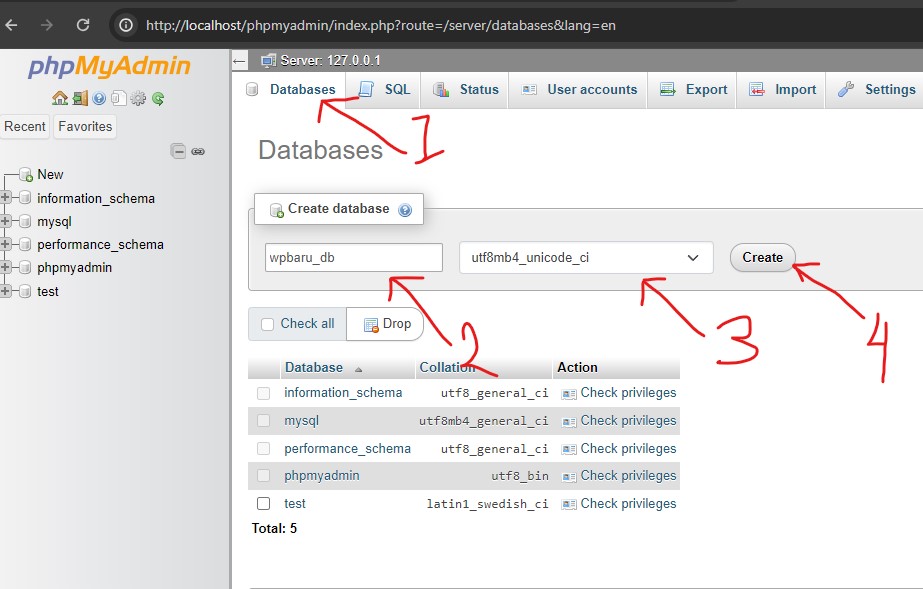Go to the User accounts tab
The height and width of the screenshot is (589, 923).
coord(579,89)
